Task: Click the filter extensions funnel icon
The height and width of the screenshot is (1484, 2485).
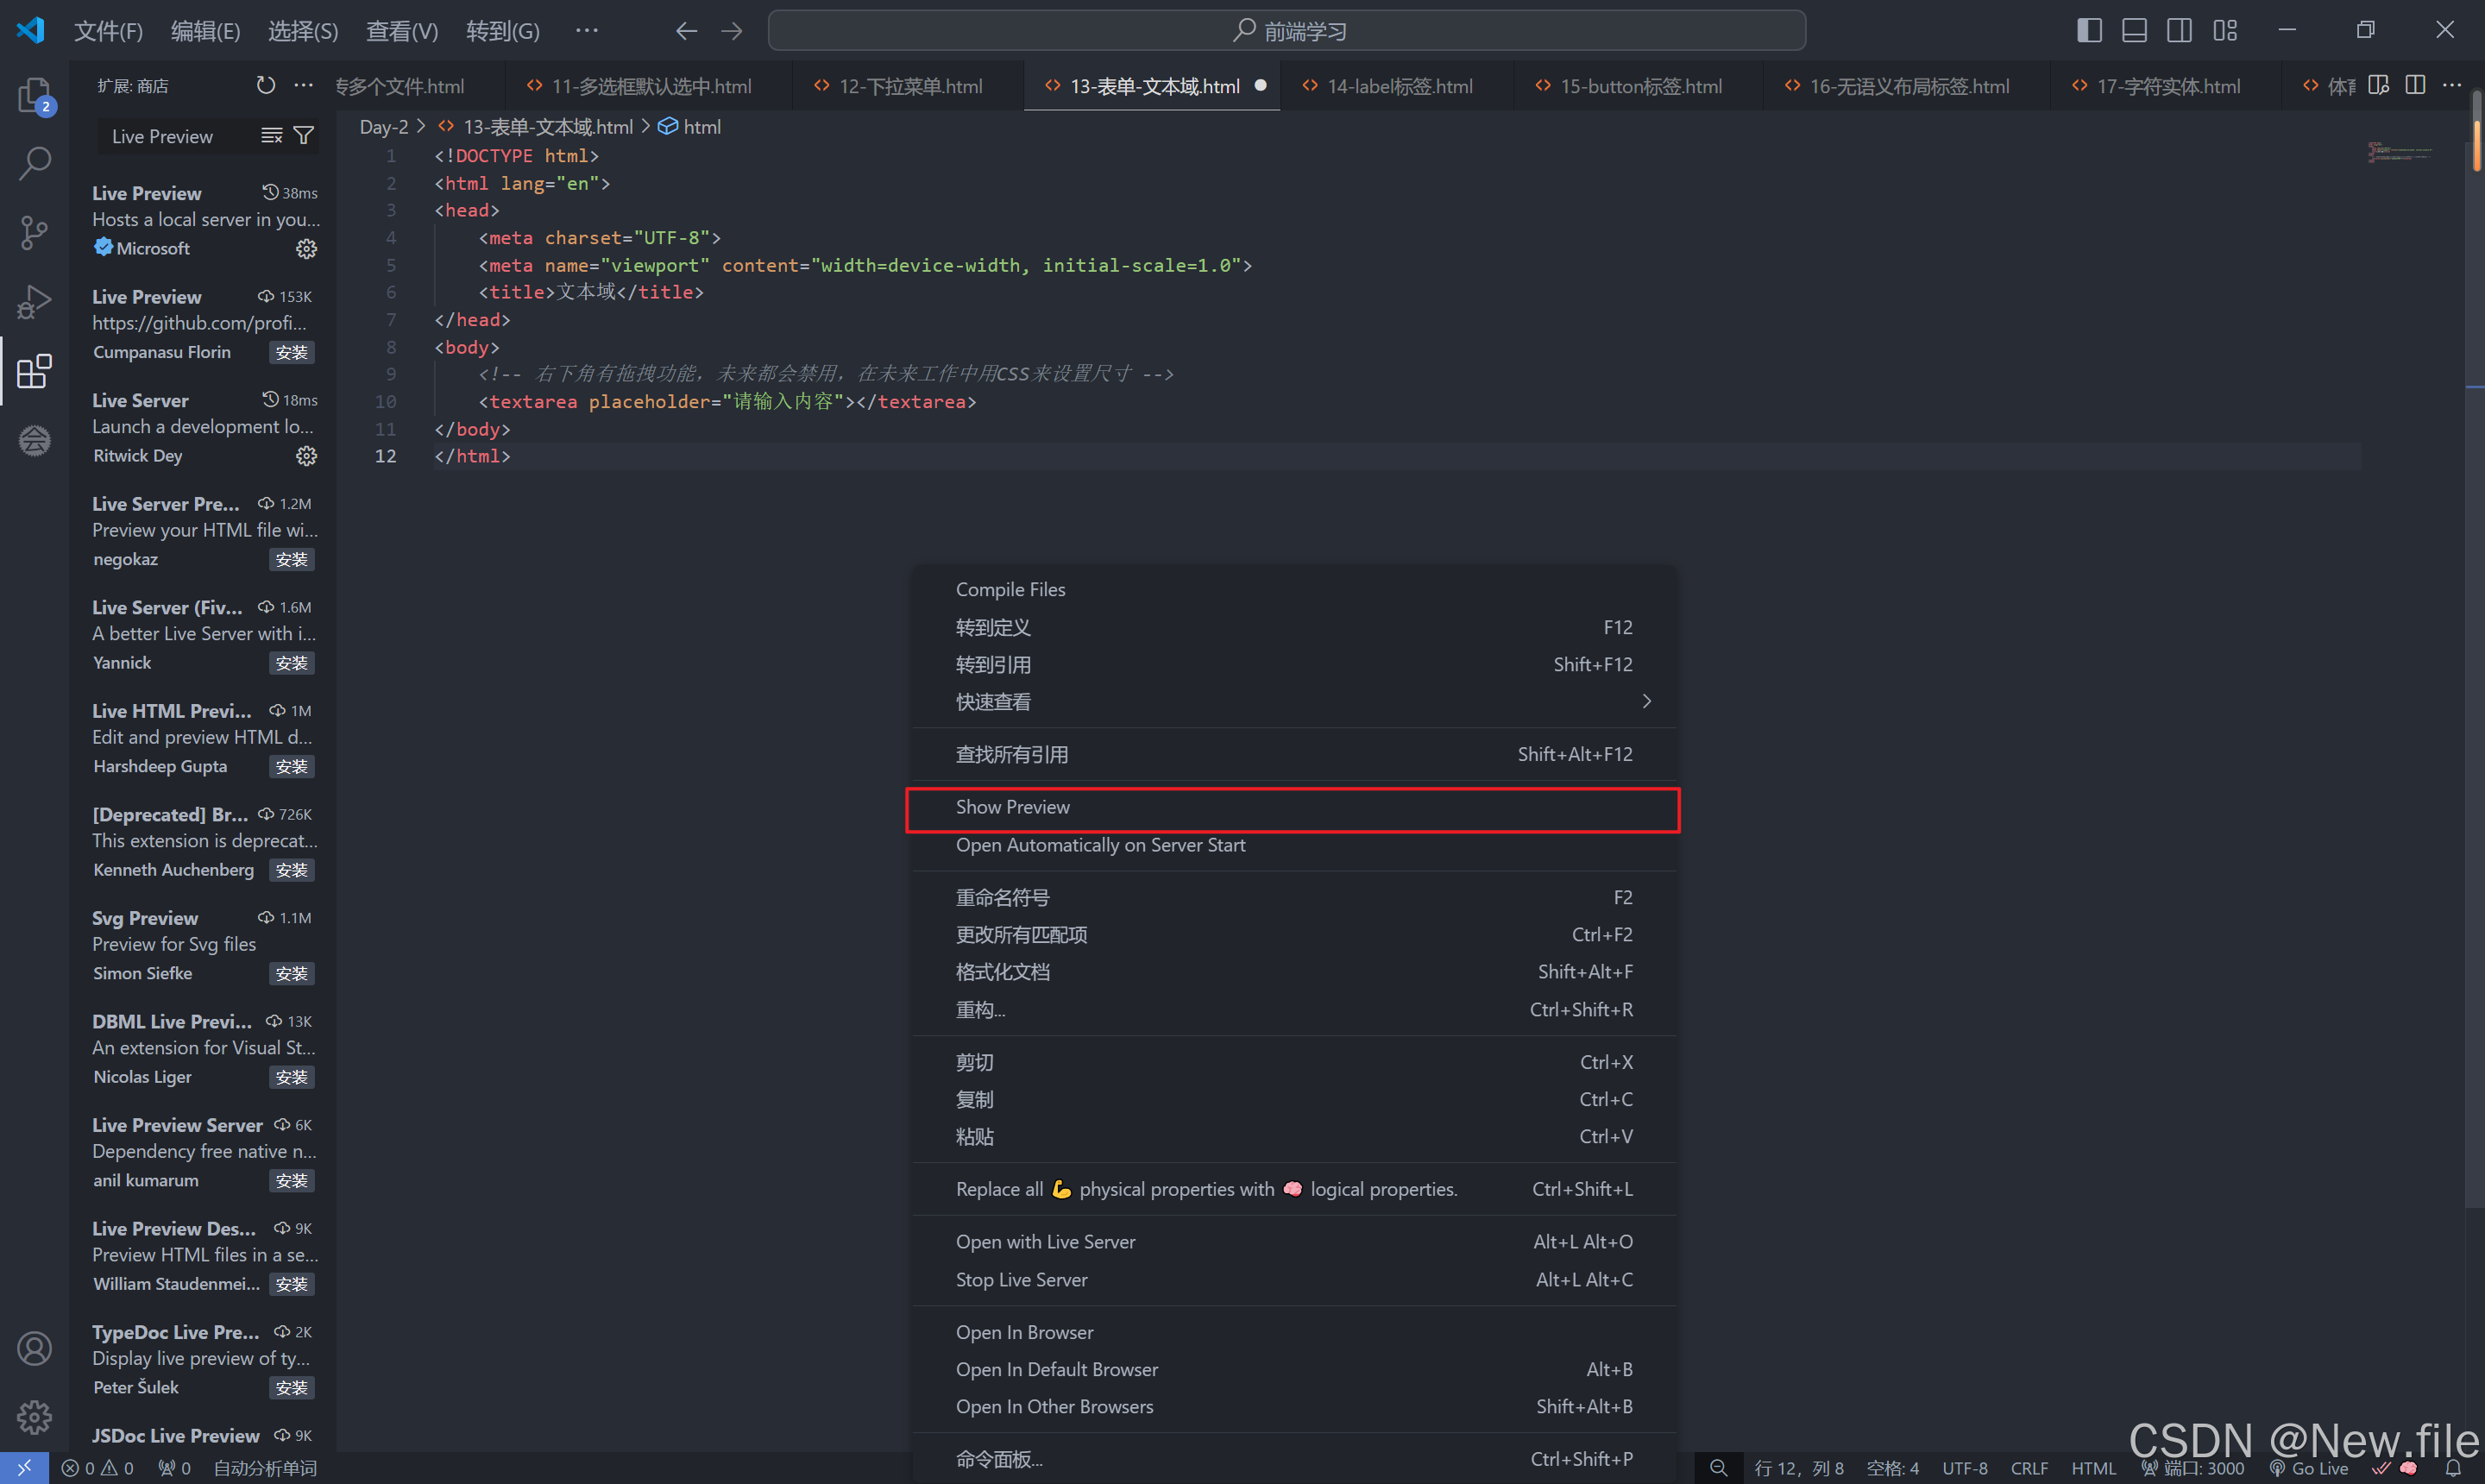Action: (x=304, y=136)
